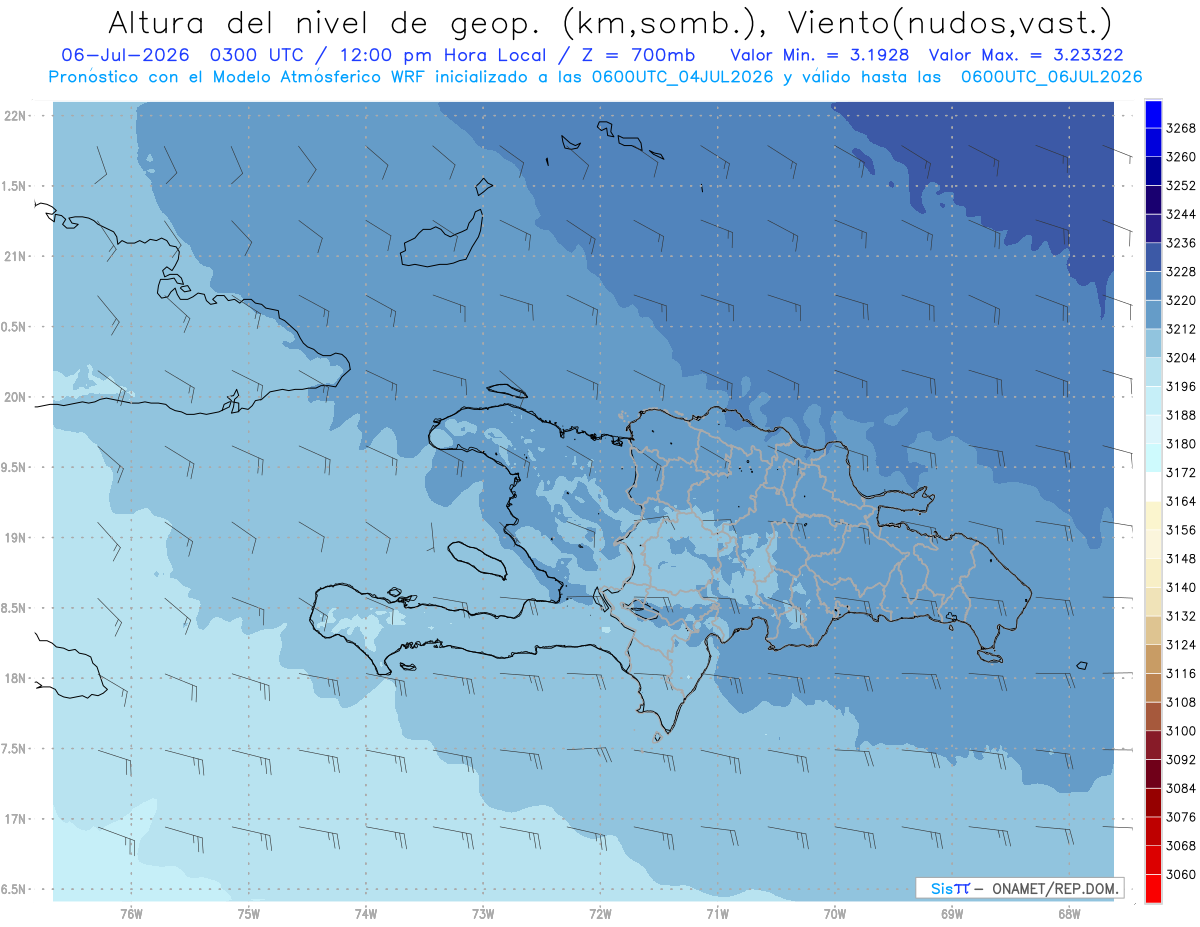
Task: Click the '0600UTC_06JUL2026' valid-until timestamp
Action: 1051,77
